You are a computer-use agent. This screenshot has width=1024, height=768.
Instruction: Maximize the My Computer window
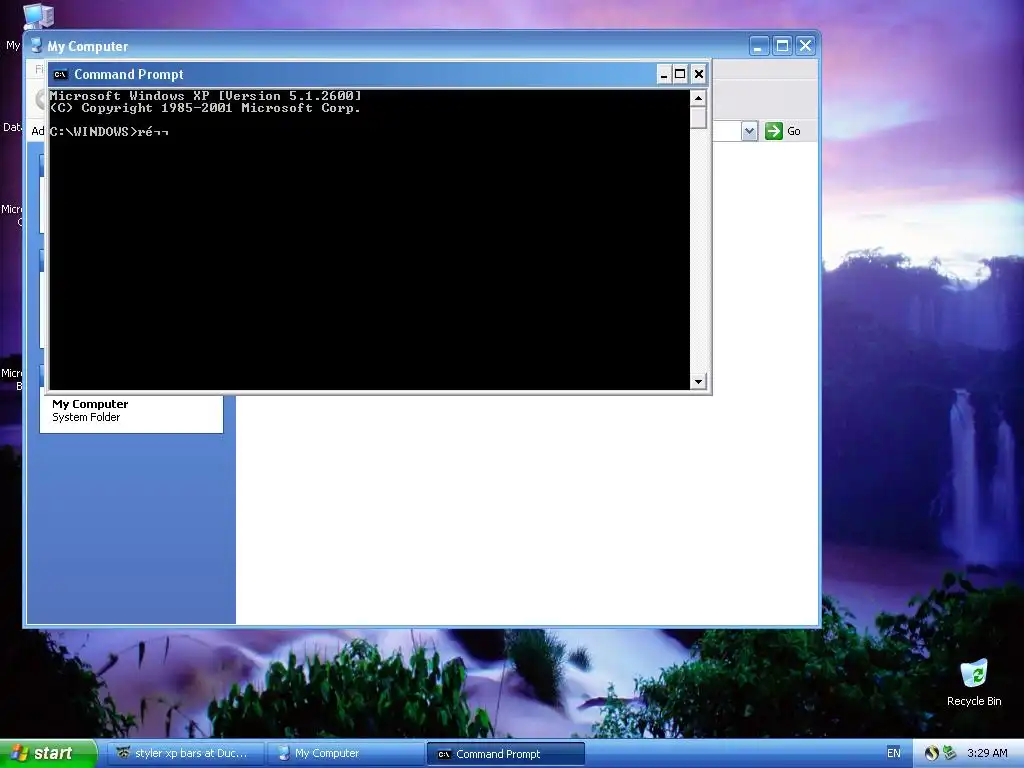(782, 46)
